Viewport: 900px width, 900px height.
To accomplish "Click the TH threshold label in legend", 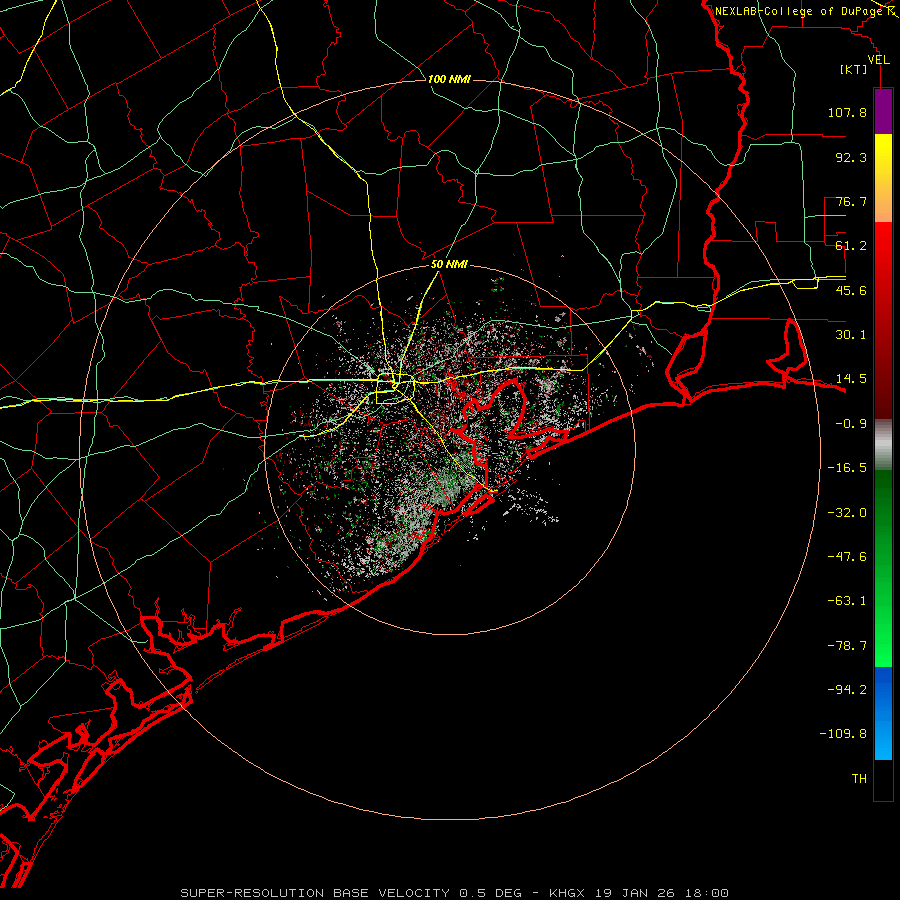I will click(x=859, y=779).
